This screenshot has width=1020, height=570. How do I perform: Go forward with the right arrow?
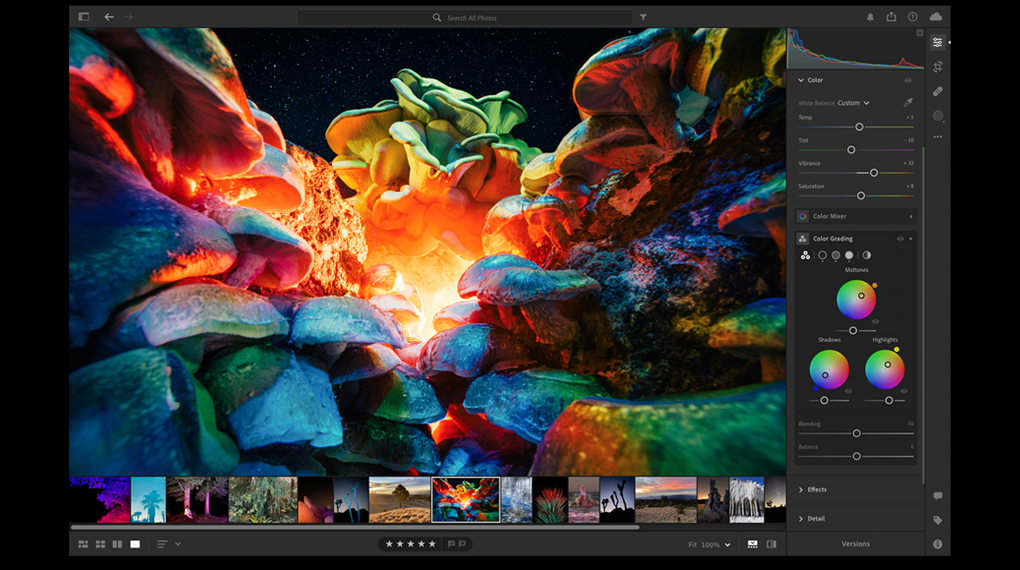tap(128, 17)
